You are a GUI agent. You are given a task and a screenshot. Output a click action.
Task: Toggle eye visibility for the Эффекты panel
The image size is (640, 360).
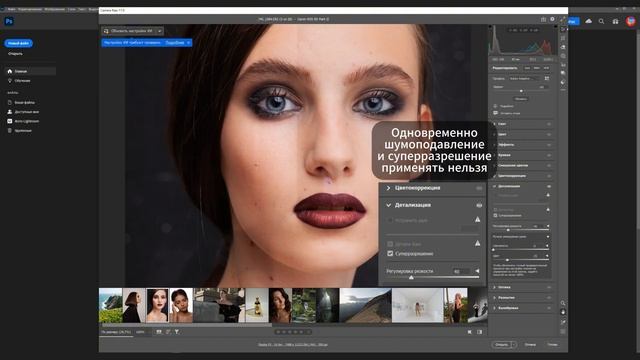(549, 144)
